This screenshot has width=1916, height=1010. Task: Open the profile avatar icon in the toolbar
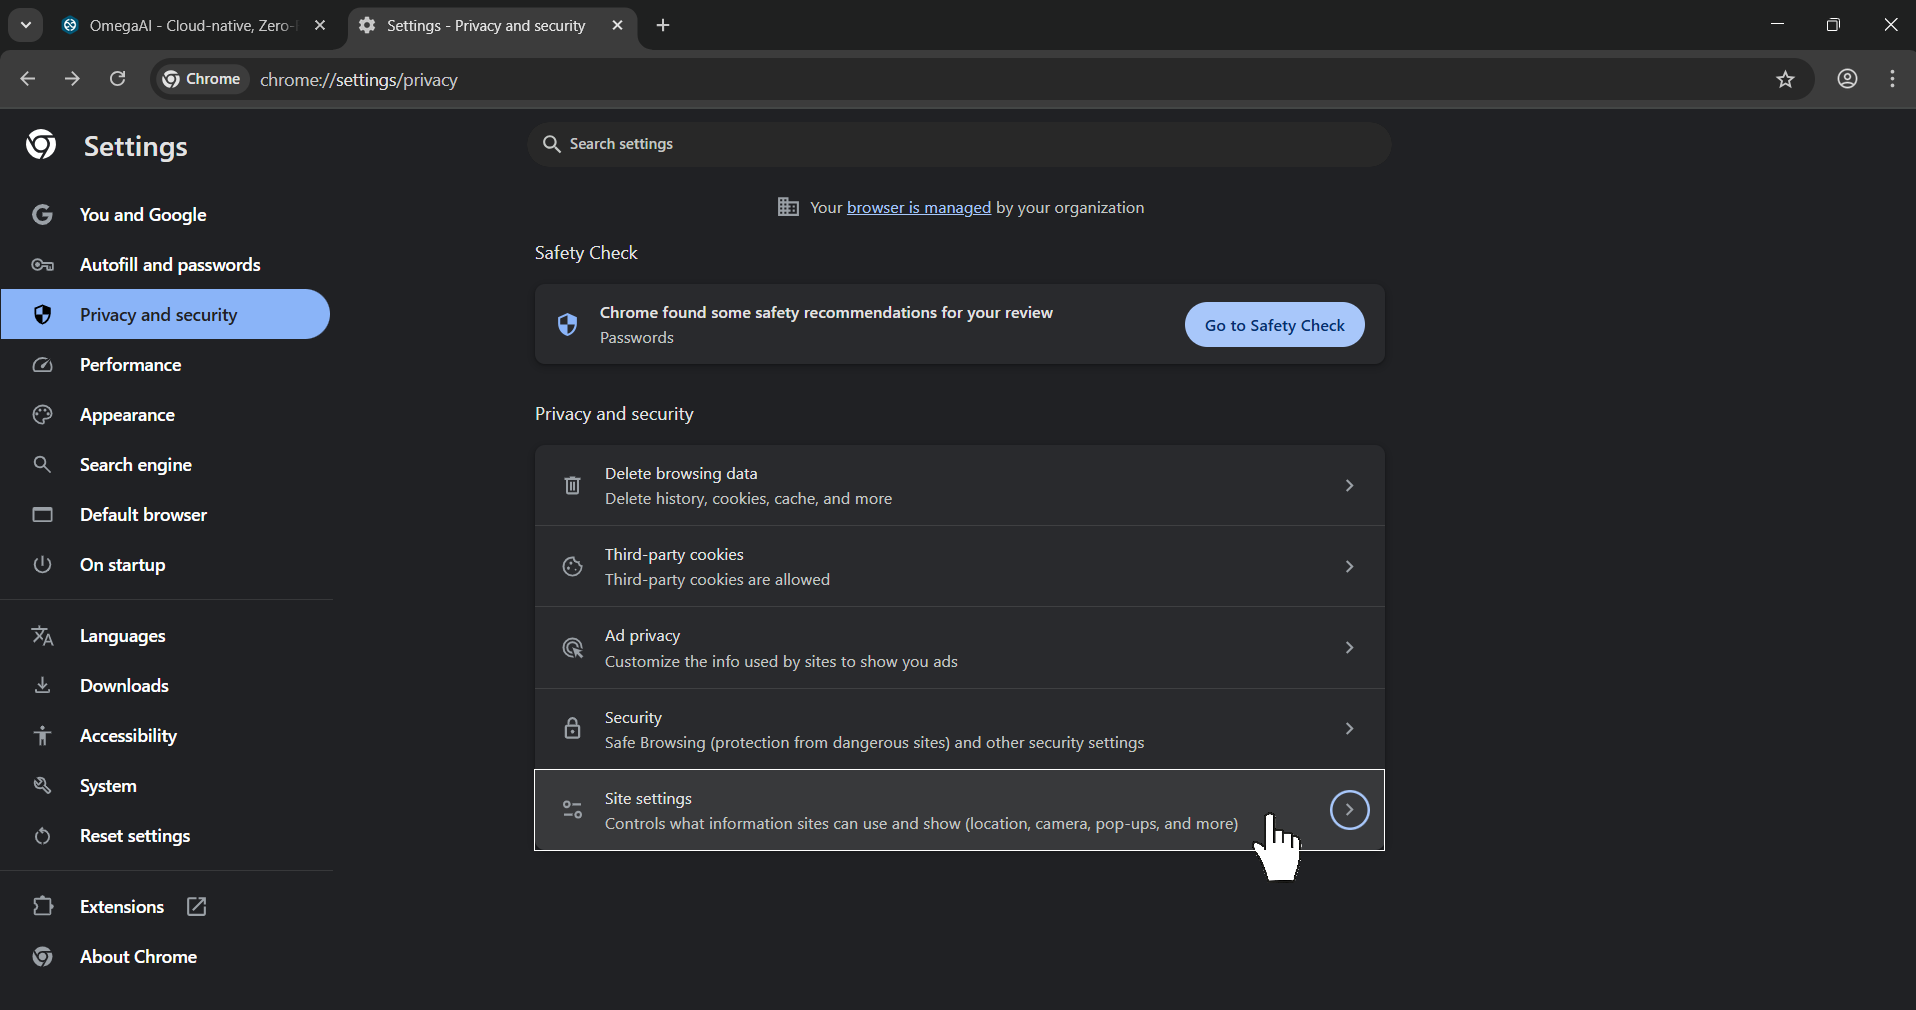pyautogui.click(x=1847, y=79)
